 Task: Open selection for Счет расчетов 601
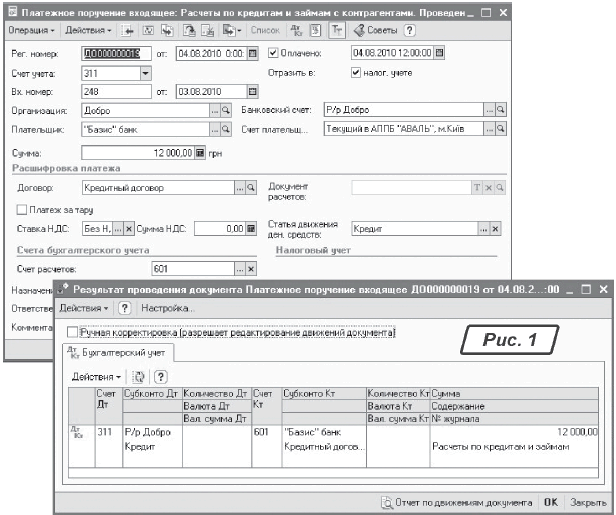(x=238, y=268)
